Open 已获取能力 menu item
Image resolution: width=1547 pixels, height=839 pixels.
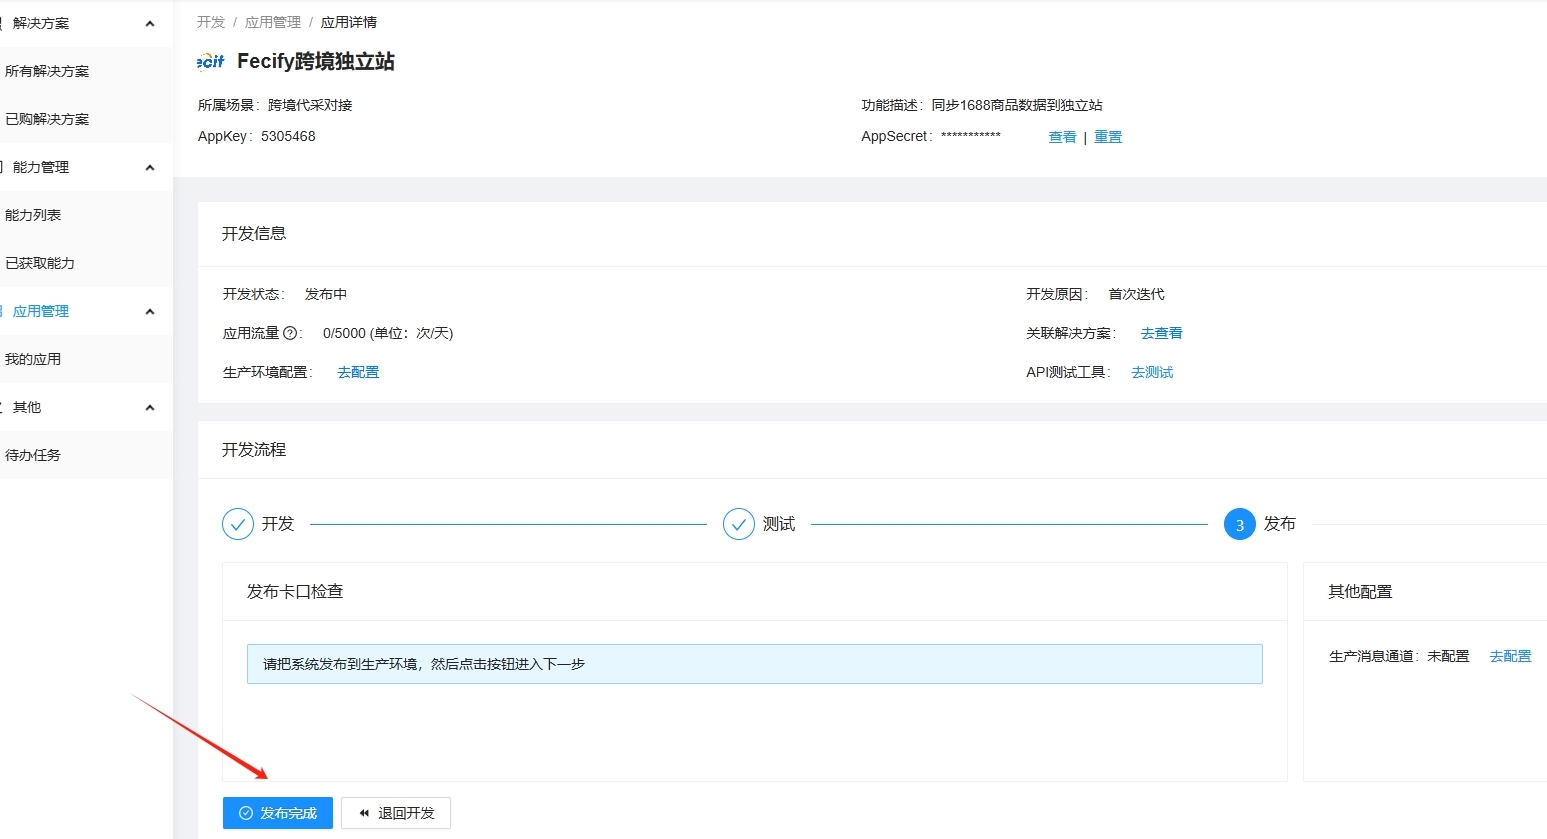click(40, 263)
